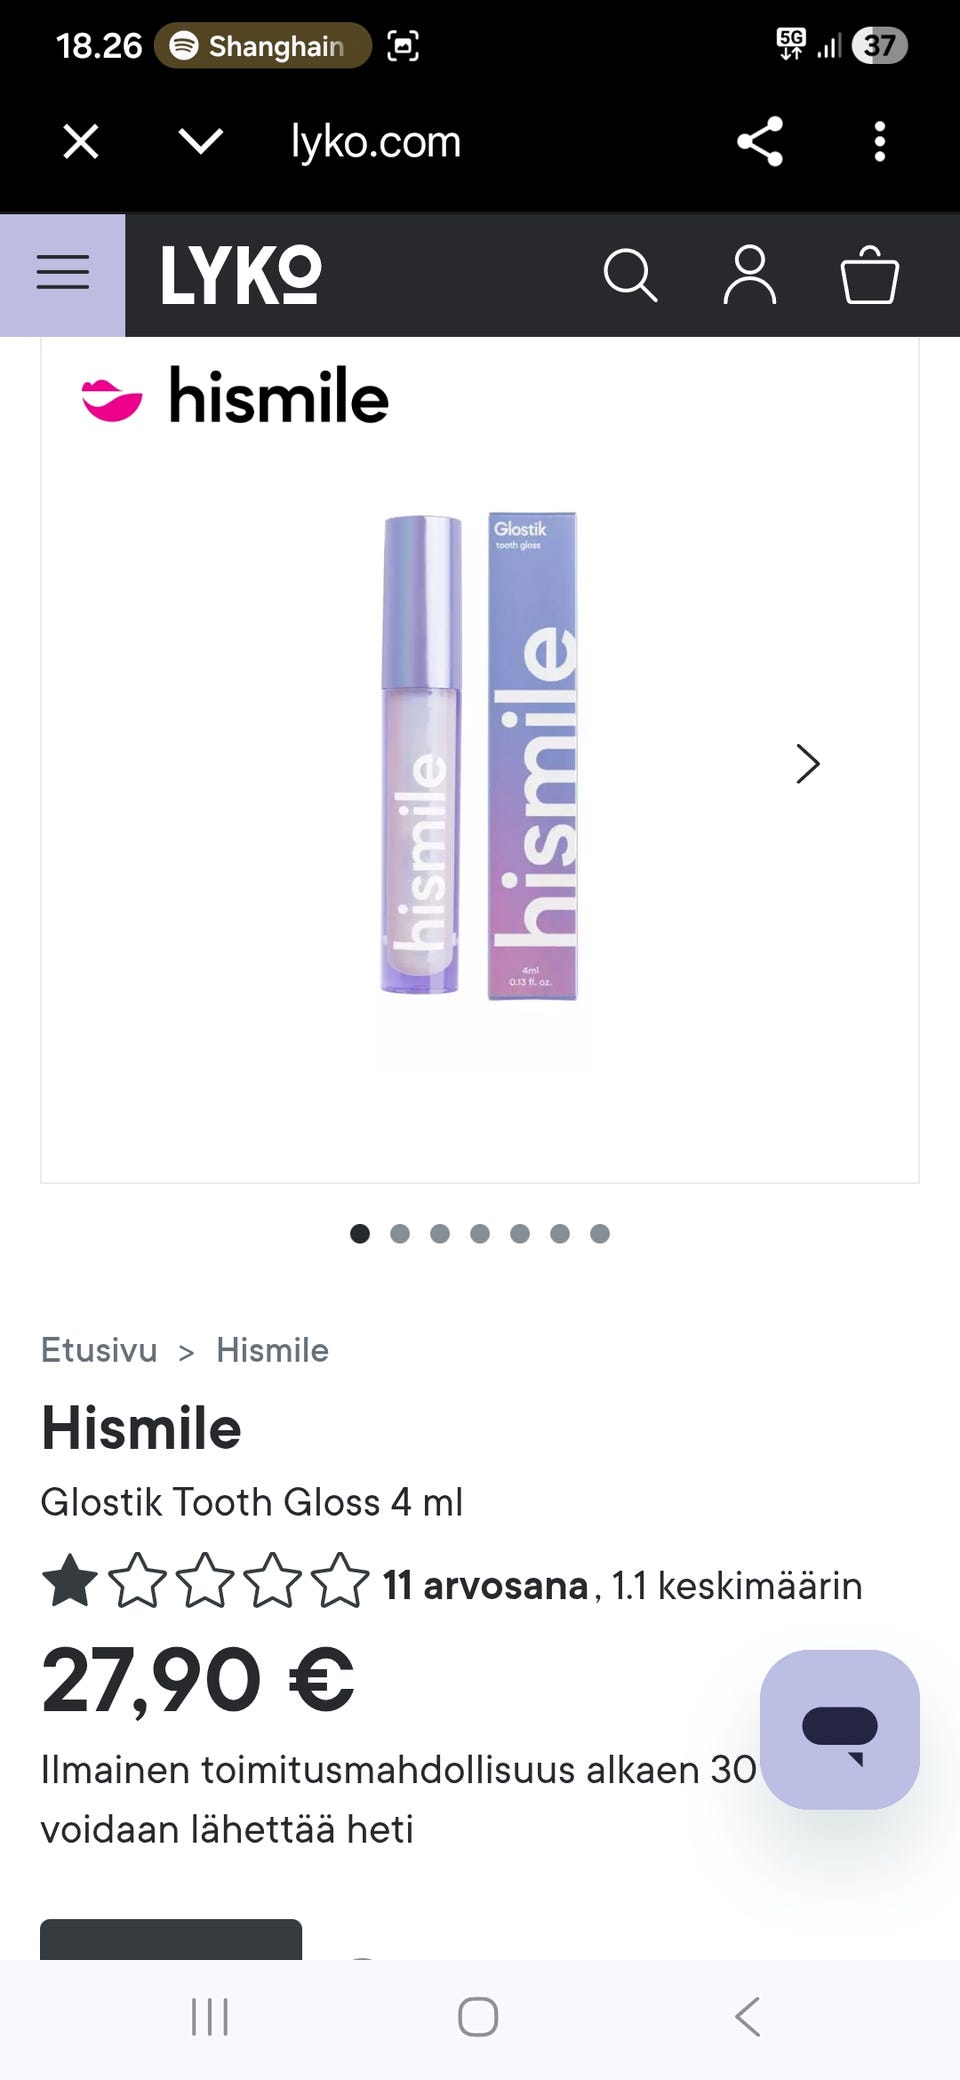Tap the LYKO logo
This screenshot has width=960, height=2080.
241,275
